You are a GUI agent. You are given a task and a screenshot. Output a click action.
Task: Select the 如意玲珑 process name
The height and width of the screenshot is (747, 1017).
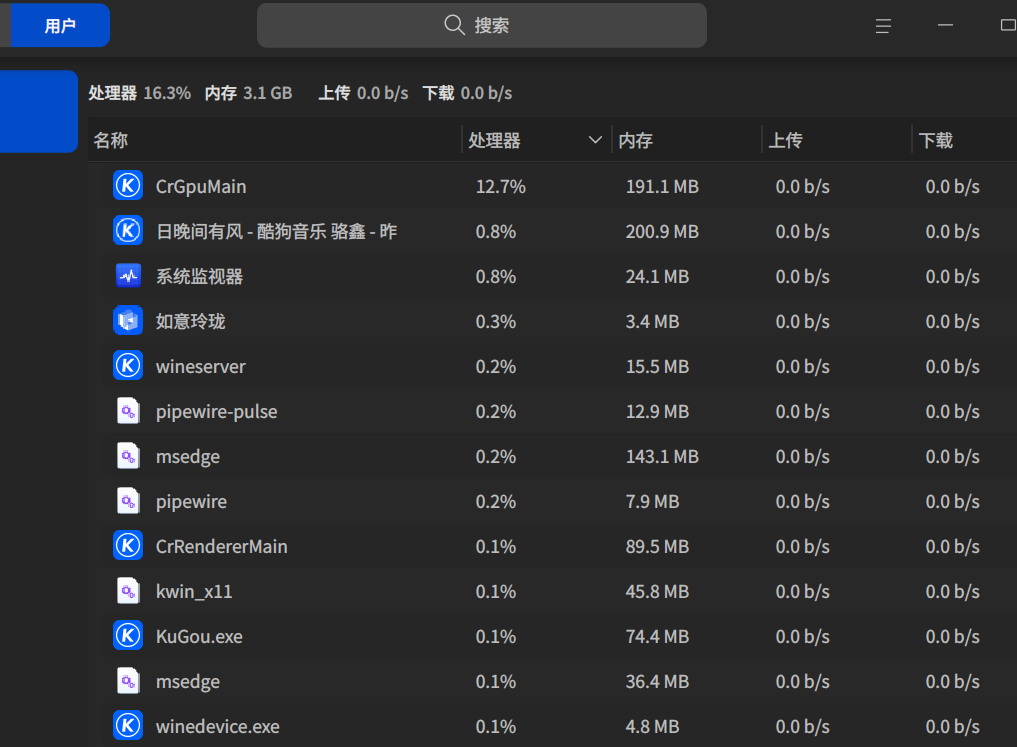pos(191,322)
